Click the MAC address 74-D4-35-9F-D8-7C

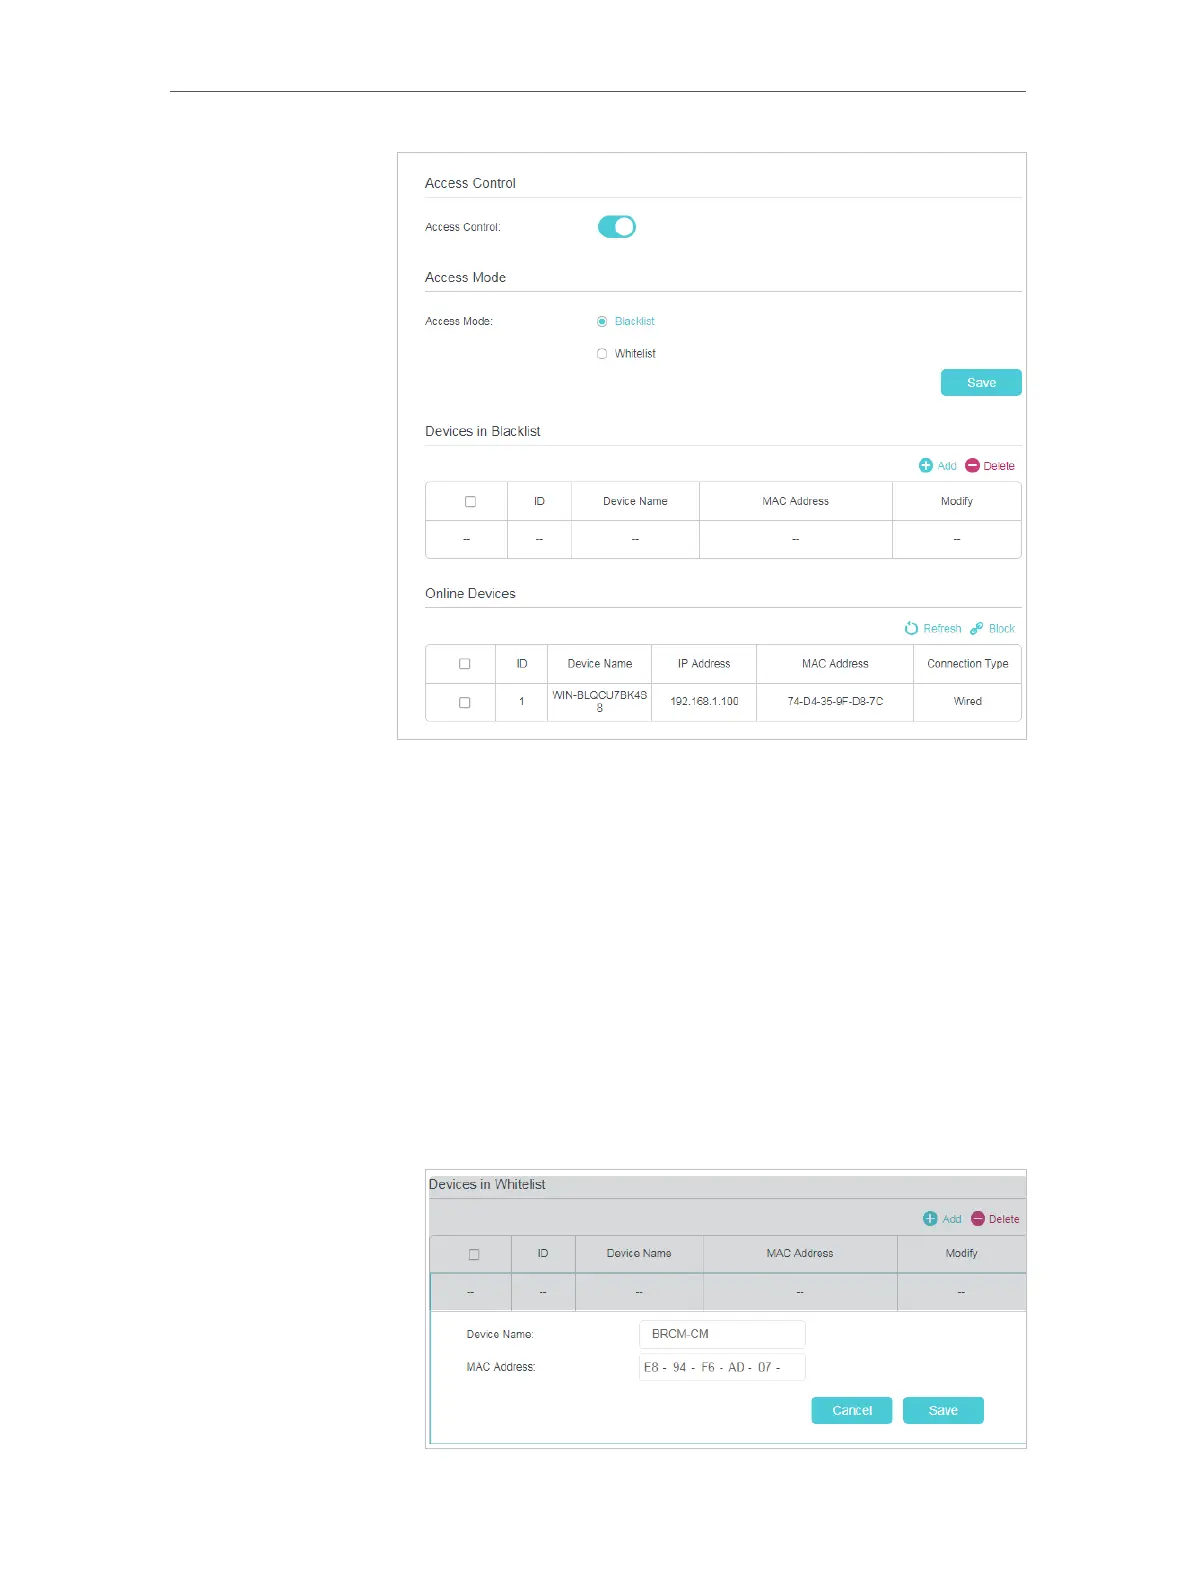click(x=835, y=702)
